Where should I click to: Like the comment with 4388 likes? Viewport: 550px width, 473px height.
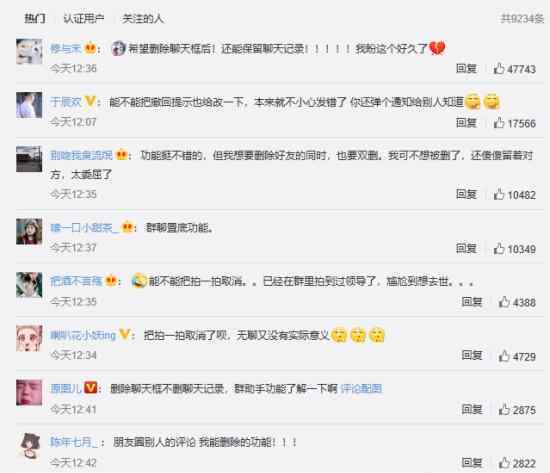(x=504, y=302)
